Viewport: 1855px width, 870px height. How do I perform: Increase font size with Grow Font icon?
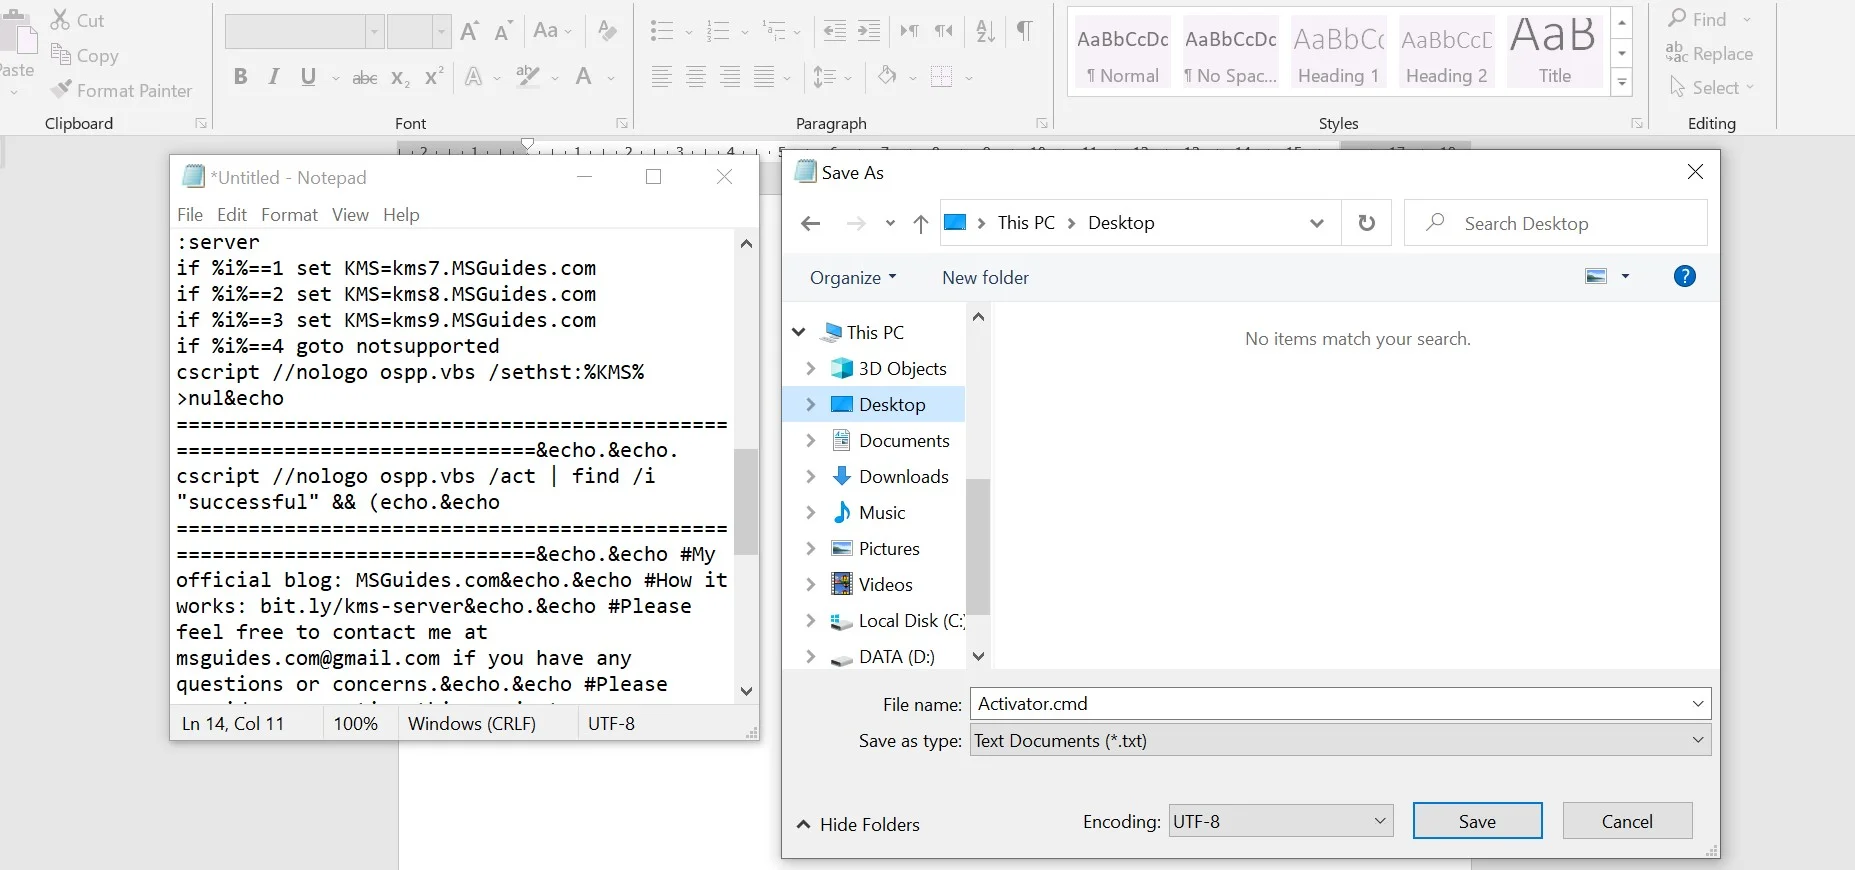coord(469,31)
